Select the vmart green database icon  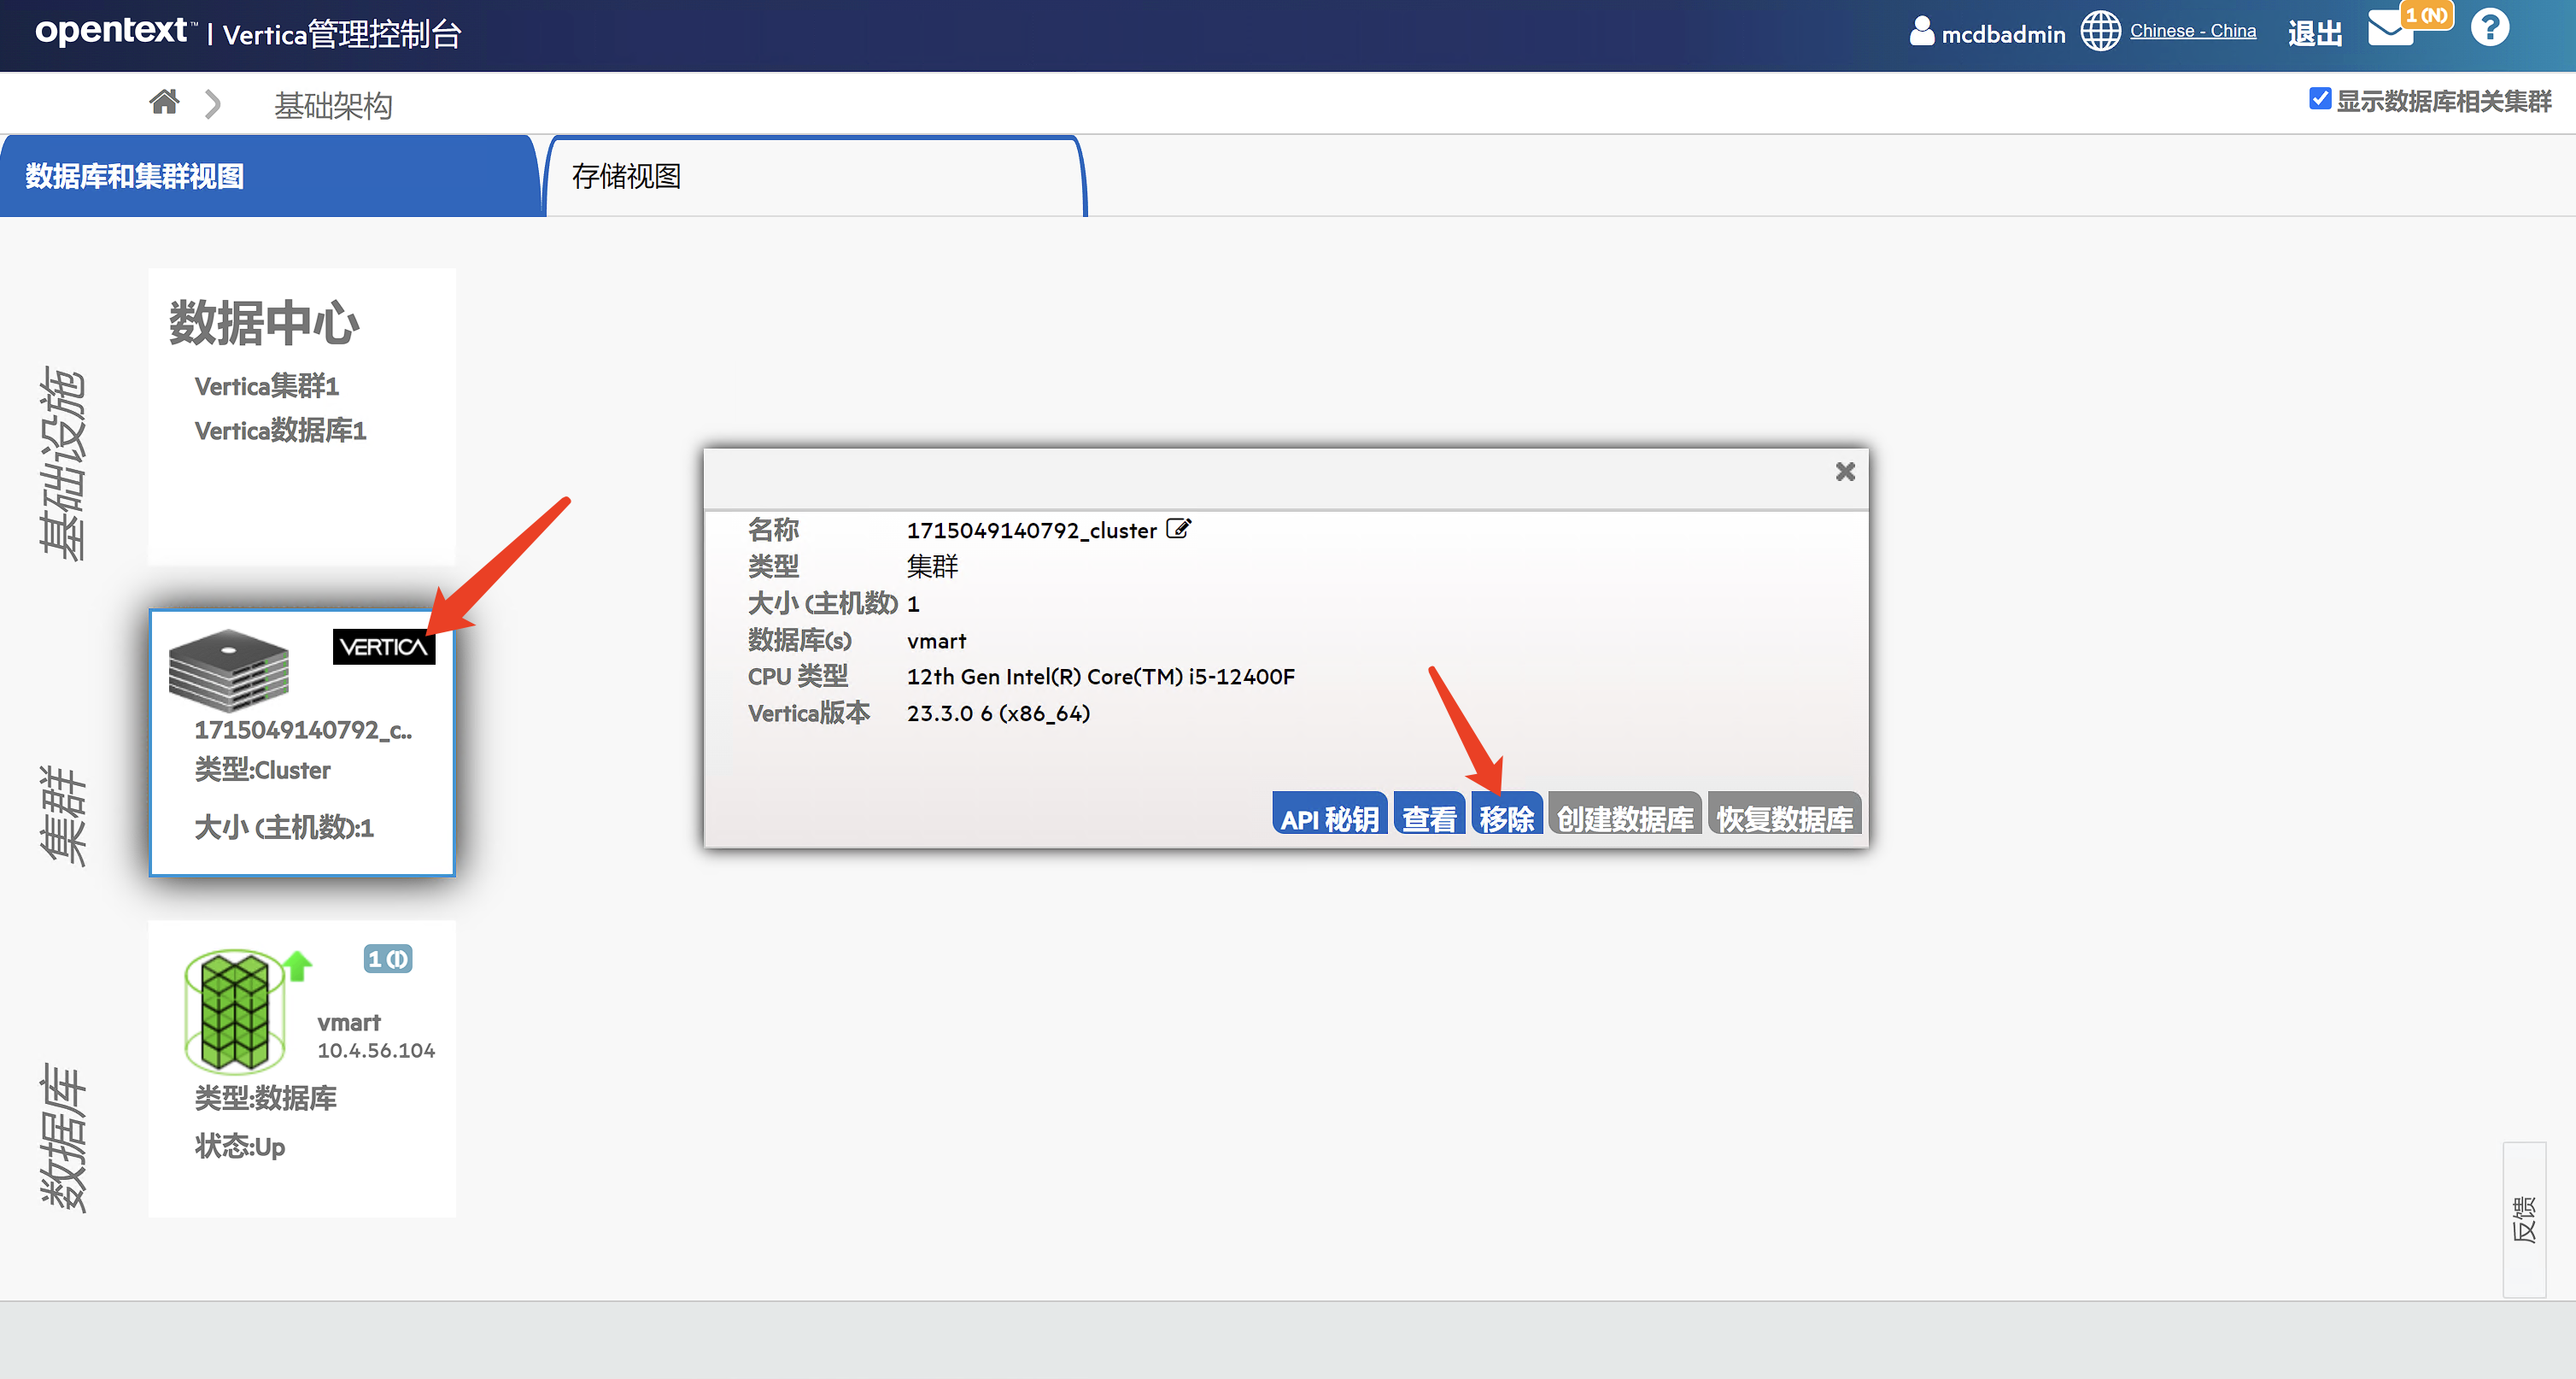point(235,1010)
